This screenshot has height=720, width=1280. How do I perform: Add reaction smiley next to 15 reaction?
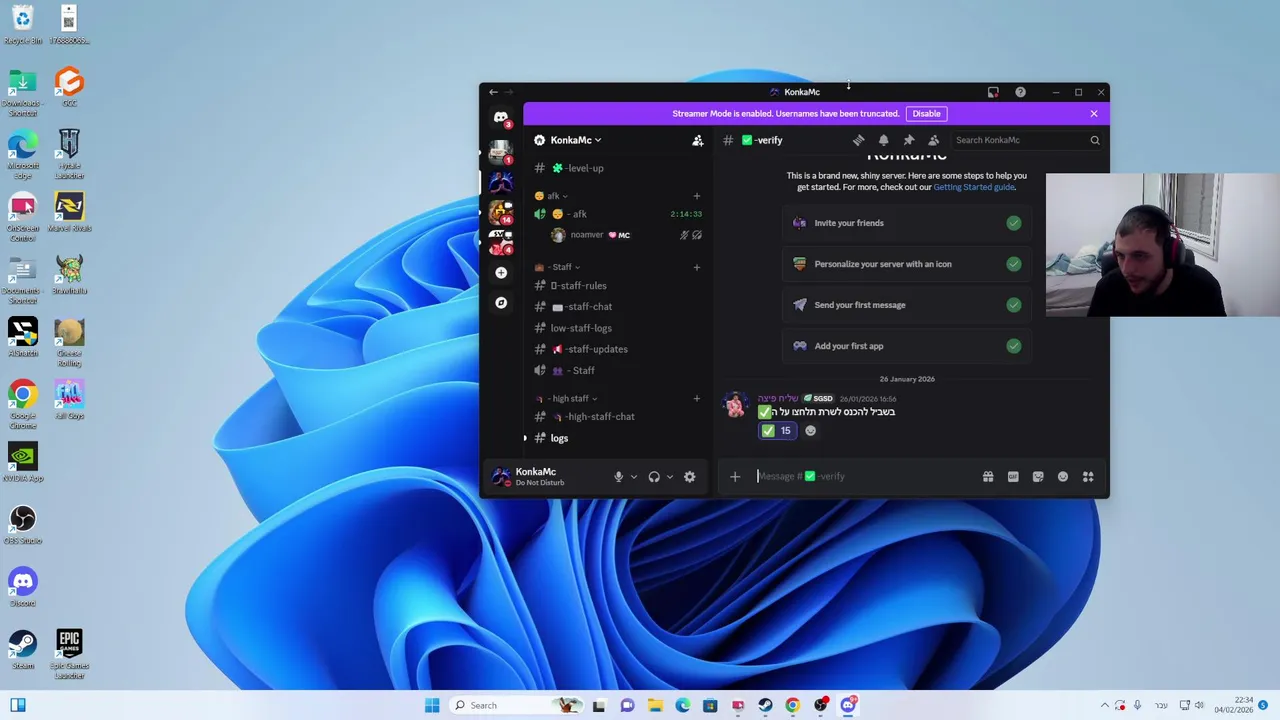(x=810, y=431)
